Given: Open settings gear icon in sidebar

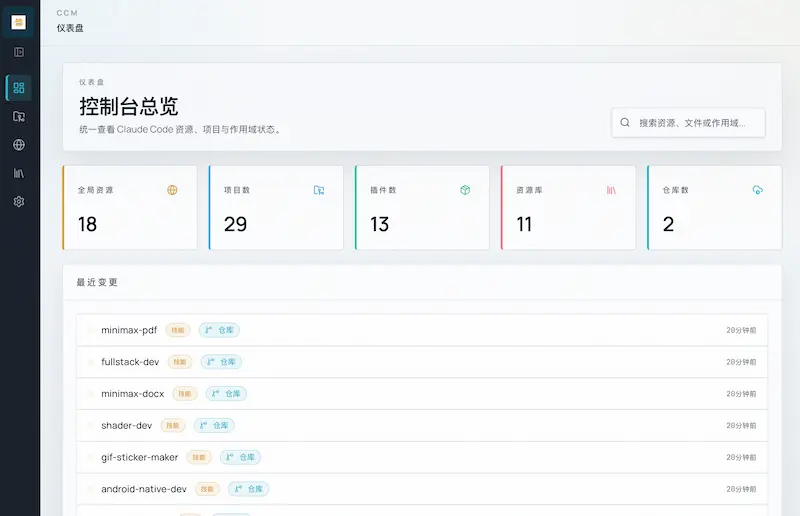Looking at the screenshot, I should 19,201.
